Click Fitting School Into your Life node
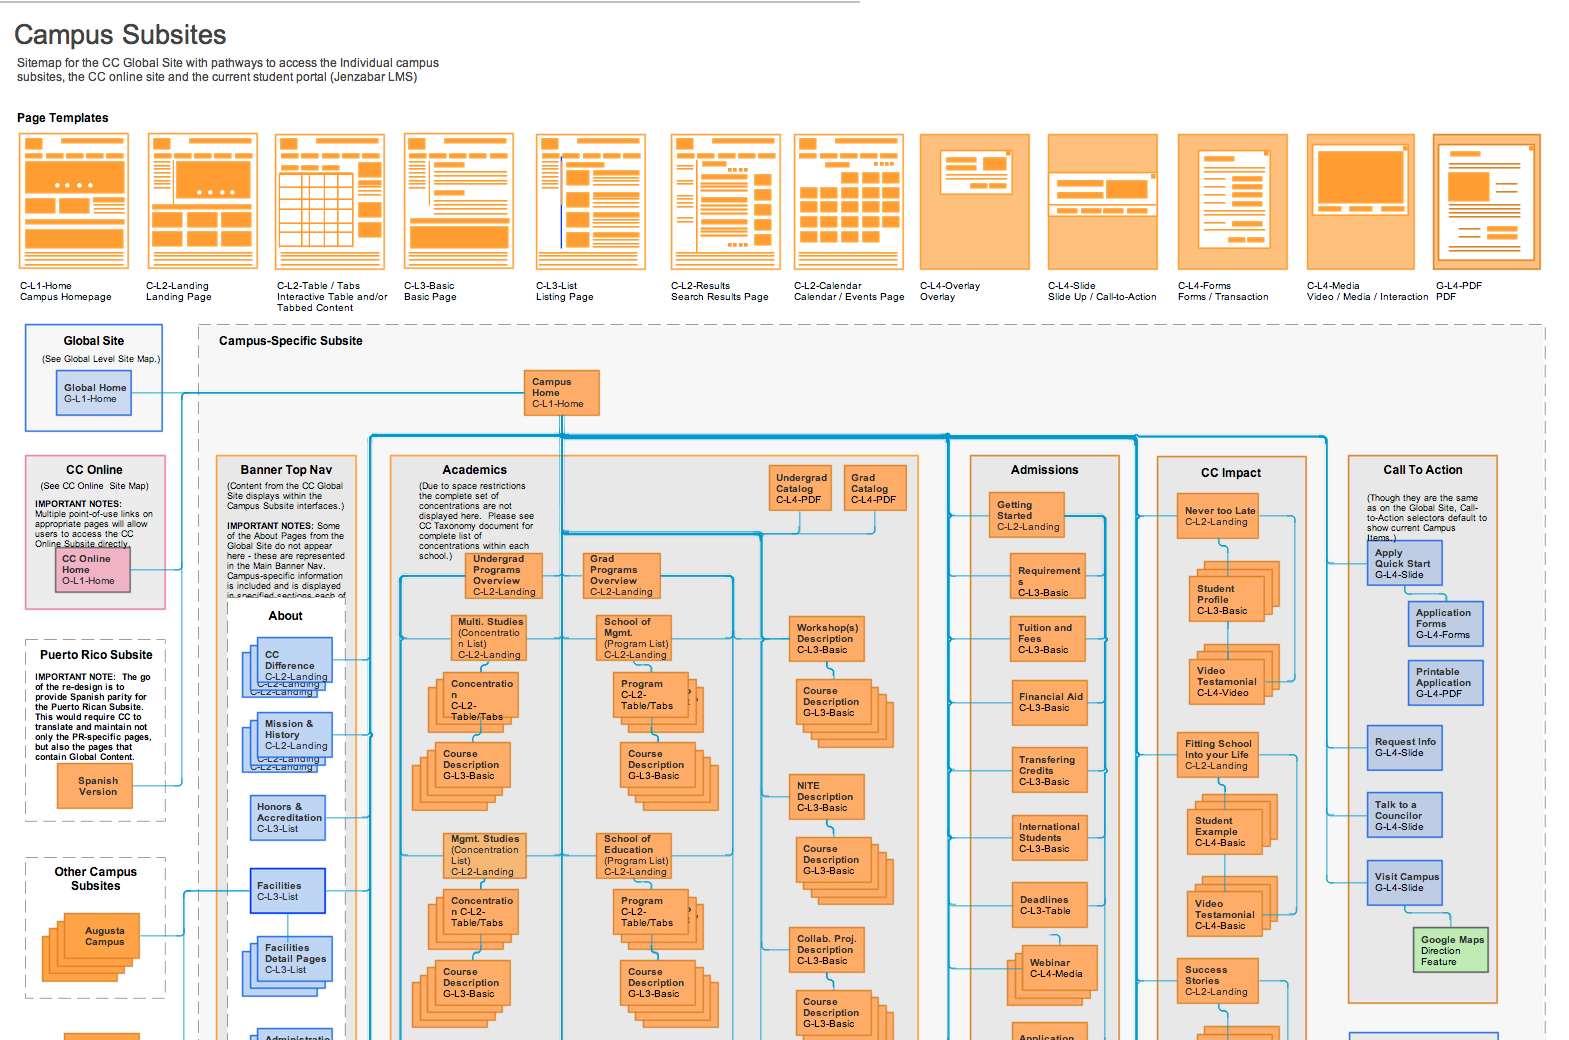Viewport: 1569px width, 1040px height. [x=1219, y=755]
